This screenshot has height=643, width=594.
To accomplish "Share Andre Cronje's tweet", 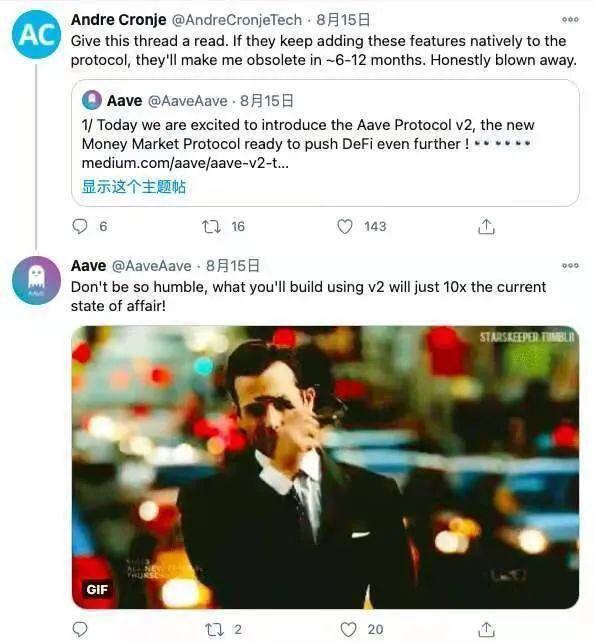I will click(x=487, y=226).
